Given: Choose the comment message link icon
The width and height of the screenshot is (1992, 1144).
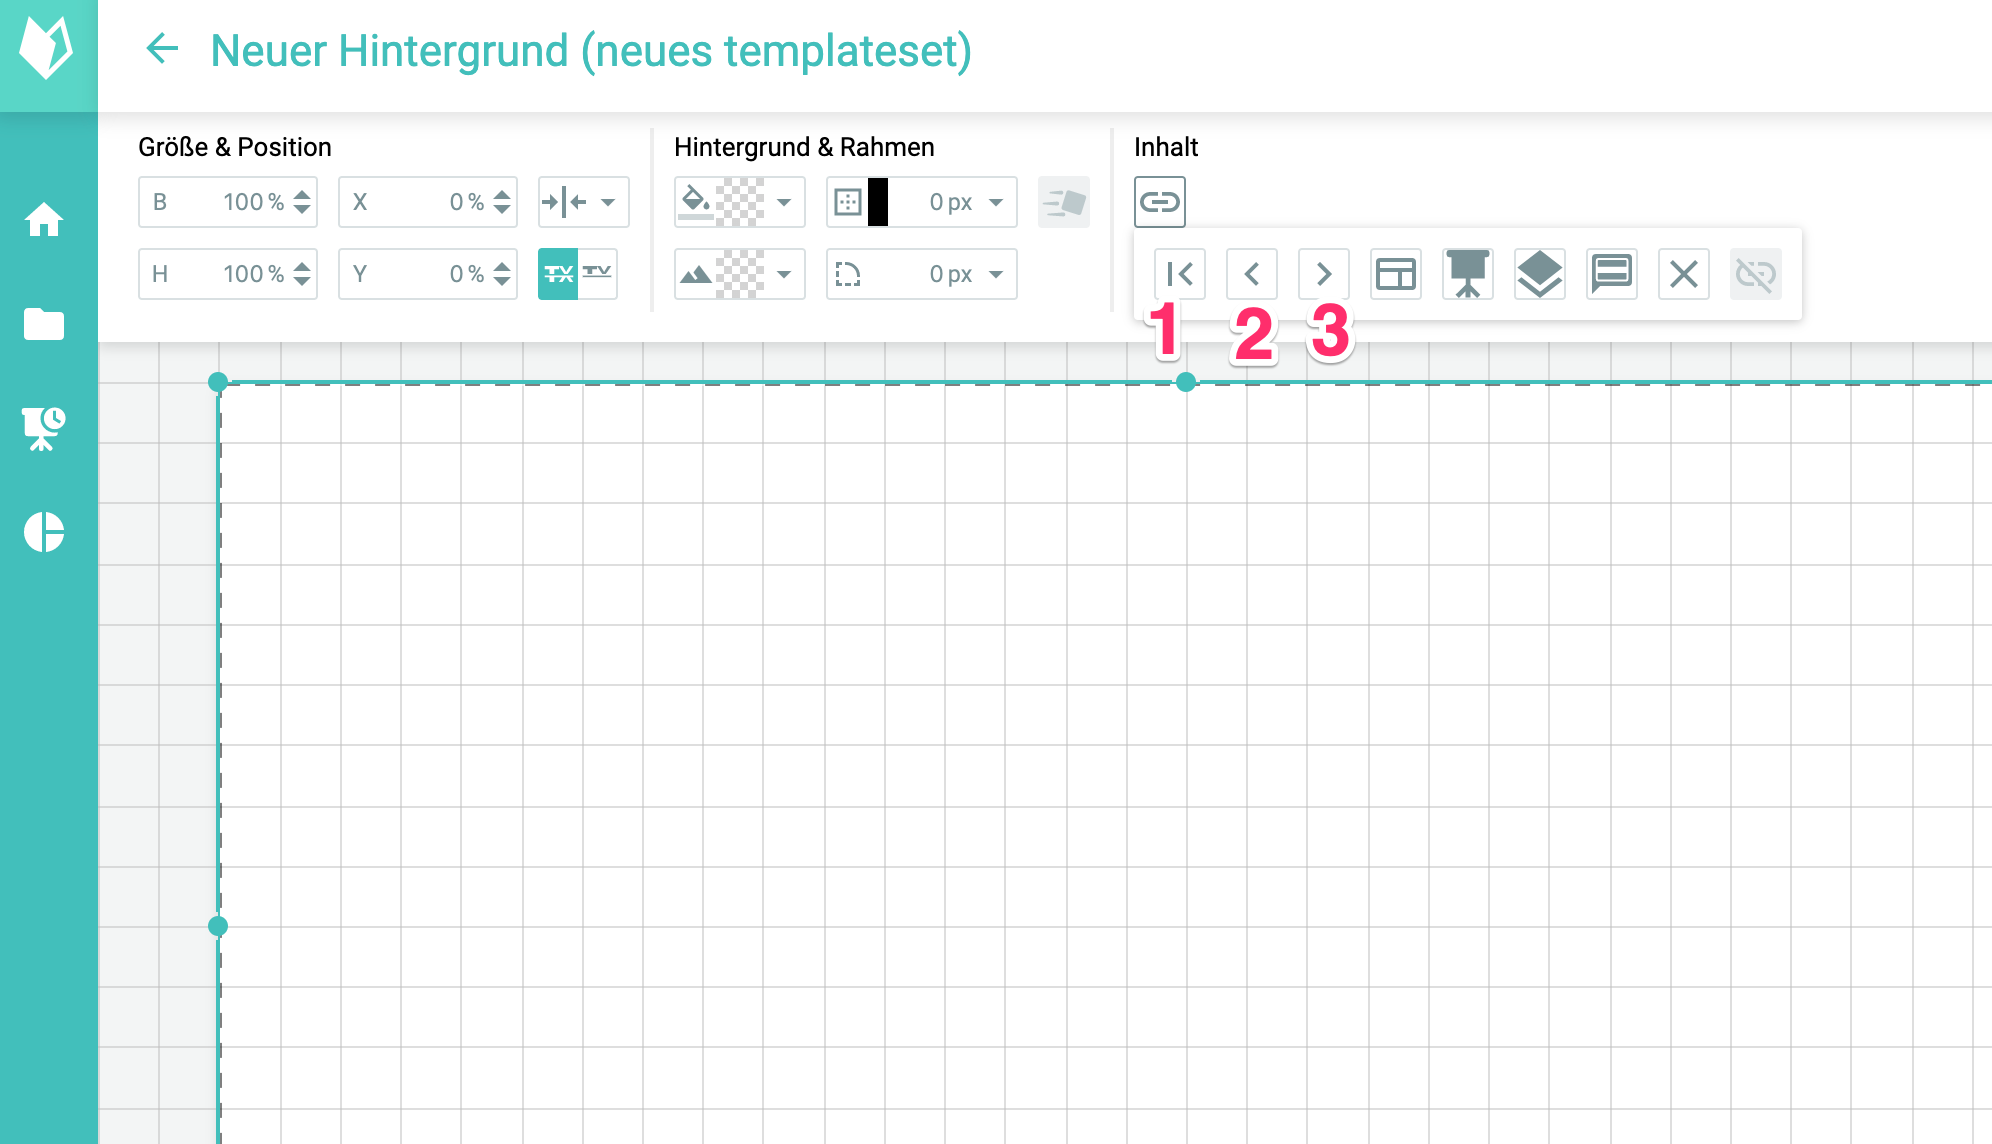Looking at the screenshot, I should tap(1612, 274).
